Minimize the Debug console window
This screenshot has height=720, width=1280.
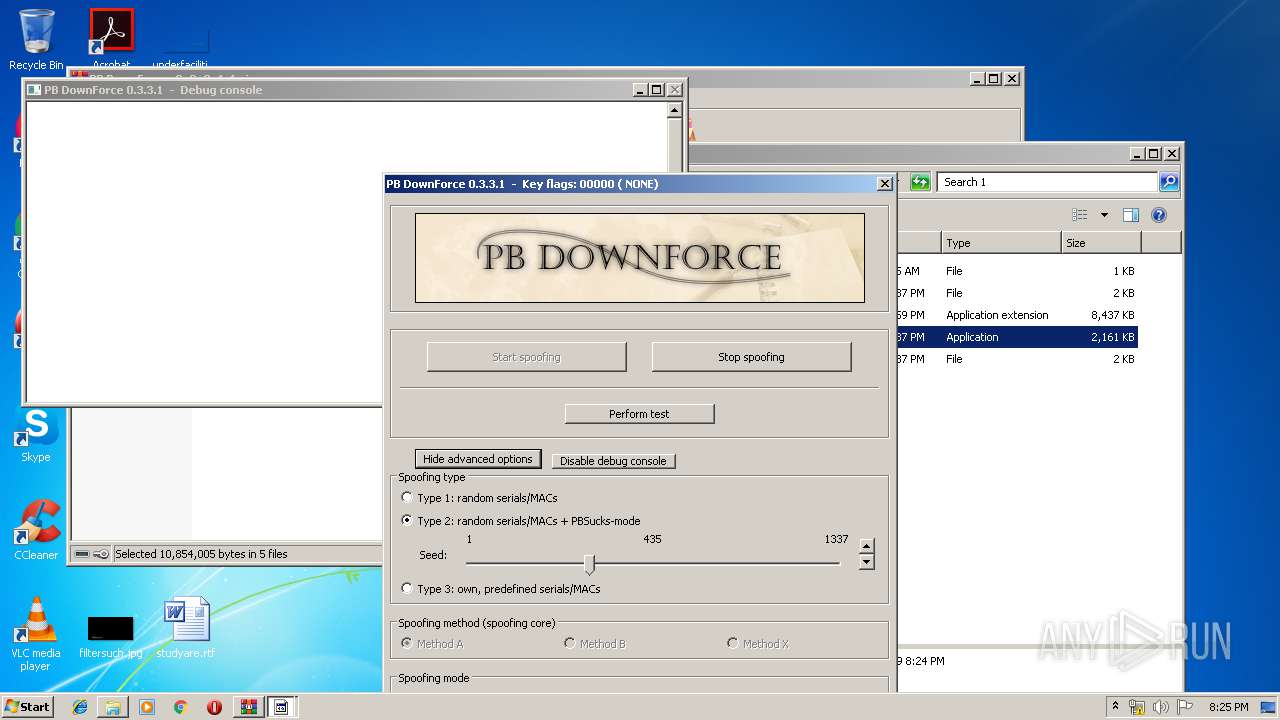640,90
